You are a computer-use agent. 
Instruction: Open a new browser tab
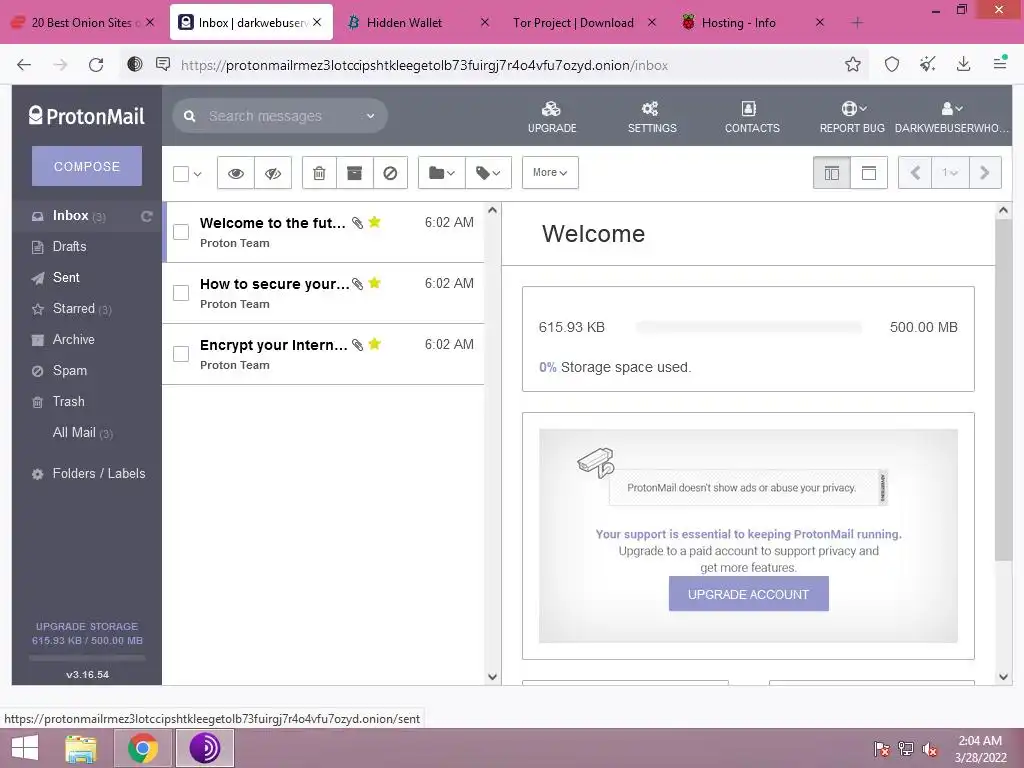coord(857,23)
